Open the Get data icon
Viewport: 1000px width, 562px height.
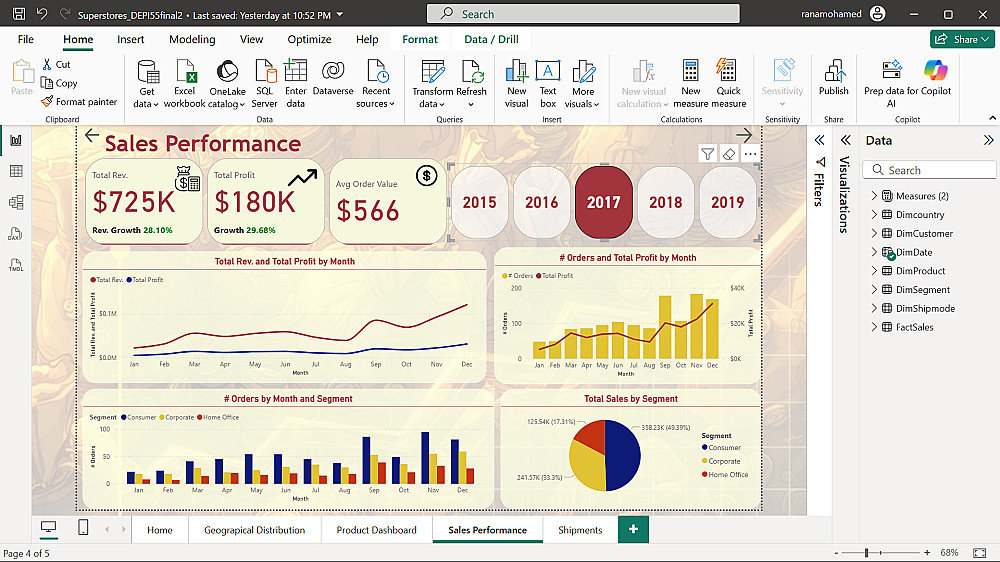tap(147, 72)
